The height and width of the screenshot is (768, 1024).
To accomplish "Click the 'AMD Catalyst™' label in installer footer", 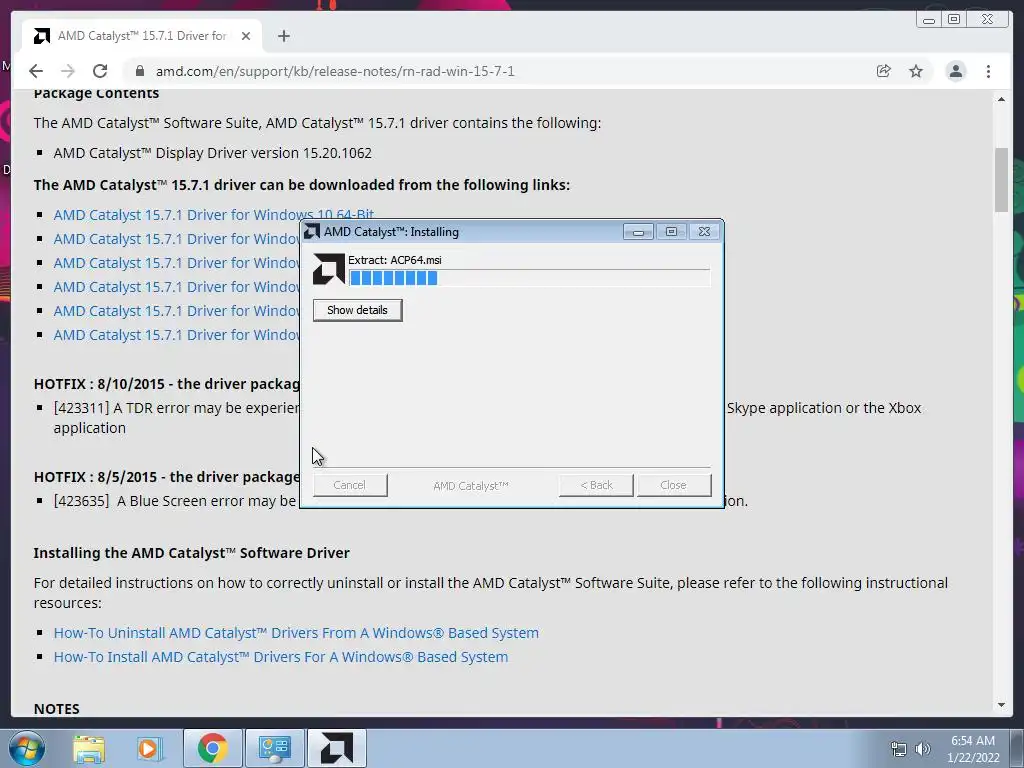I will click(x=471, y=486).
